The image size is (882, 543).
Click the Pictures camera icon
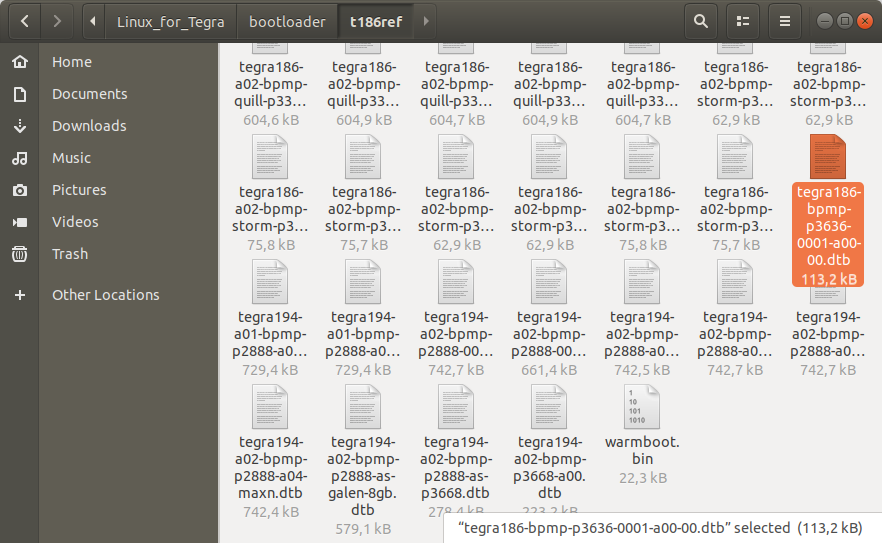[x=20, y=190]
